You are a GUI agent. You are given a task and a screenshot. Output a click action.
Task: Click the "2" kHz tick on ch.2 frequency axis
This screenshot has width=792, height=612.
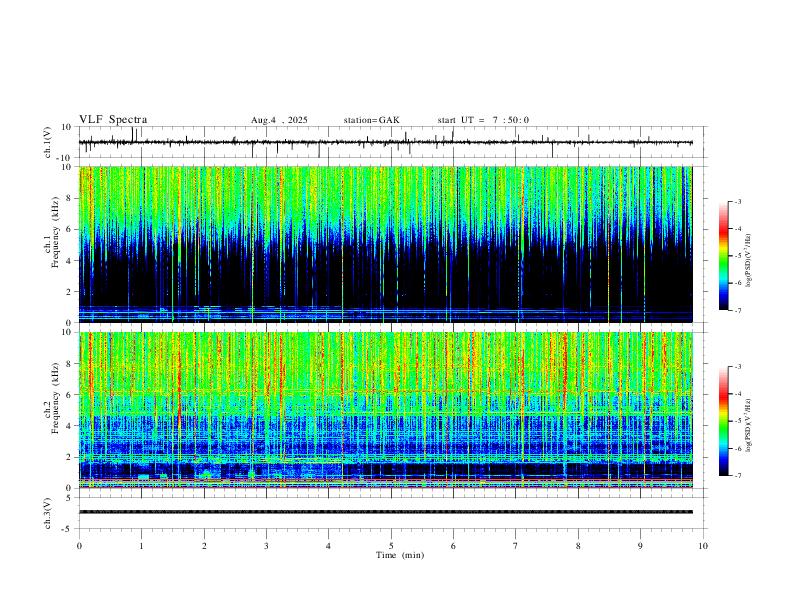(x=70, y=457)
